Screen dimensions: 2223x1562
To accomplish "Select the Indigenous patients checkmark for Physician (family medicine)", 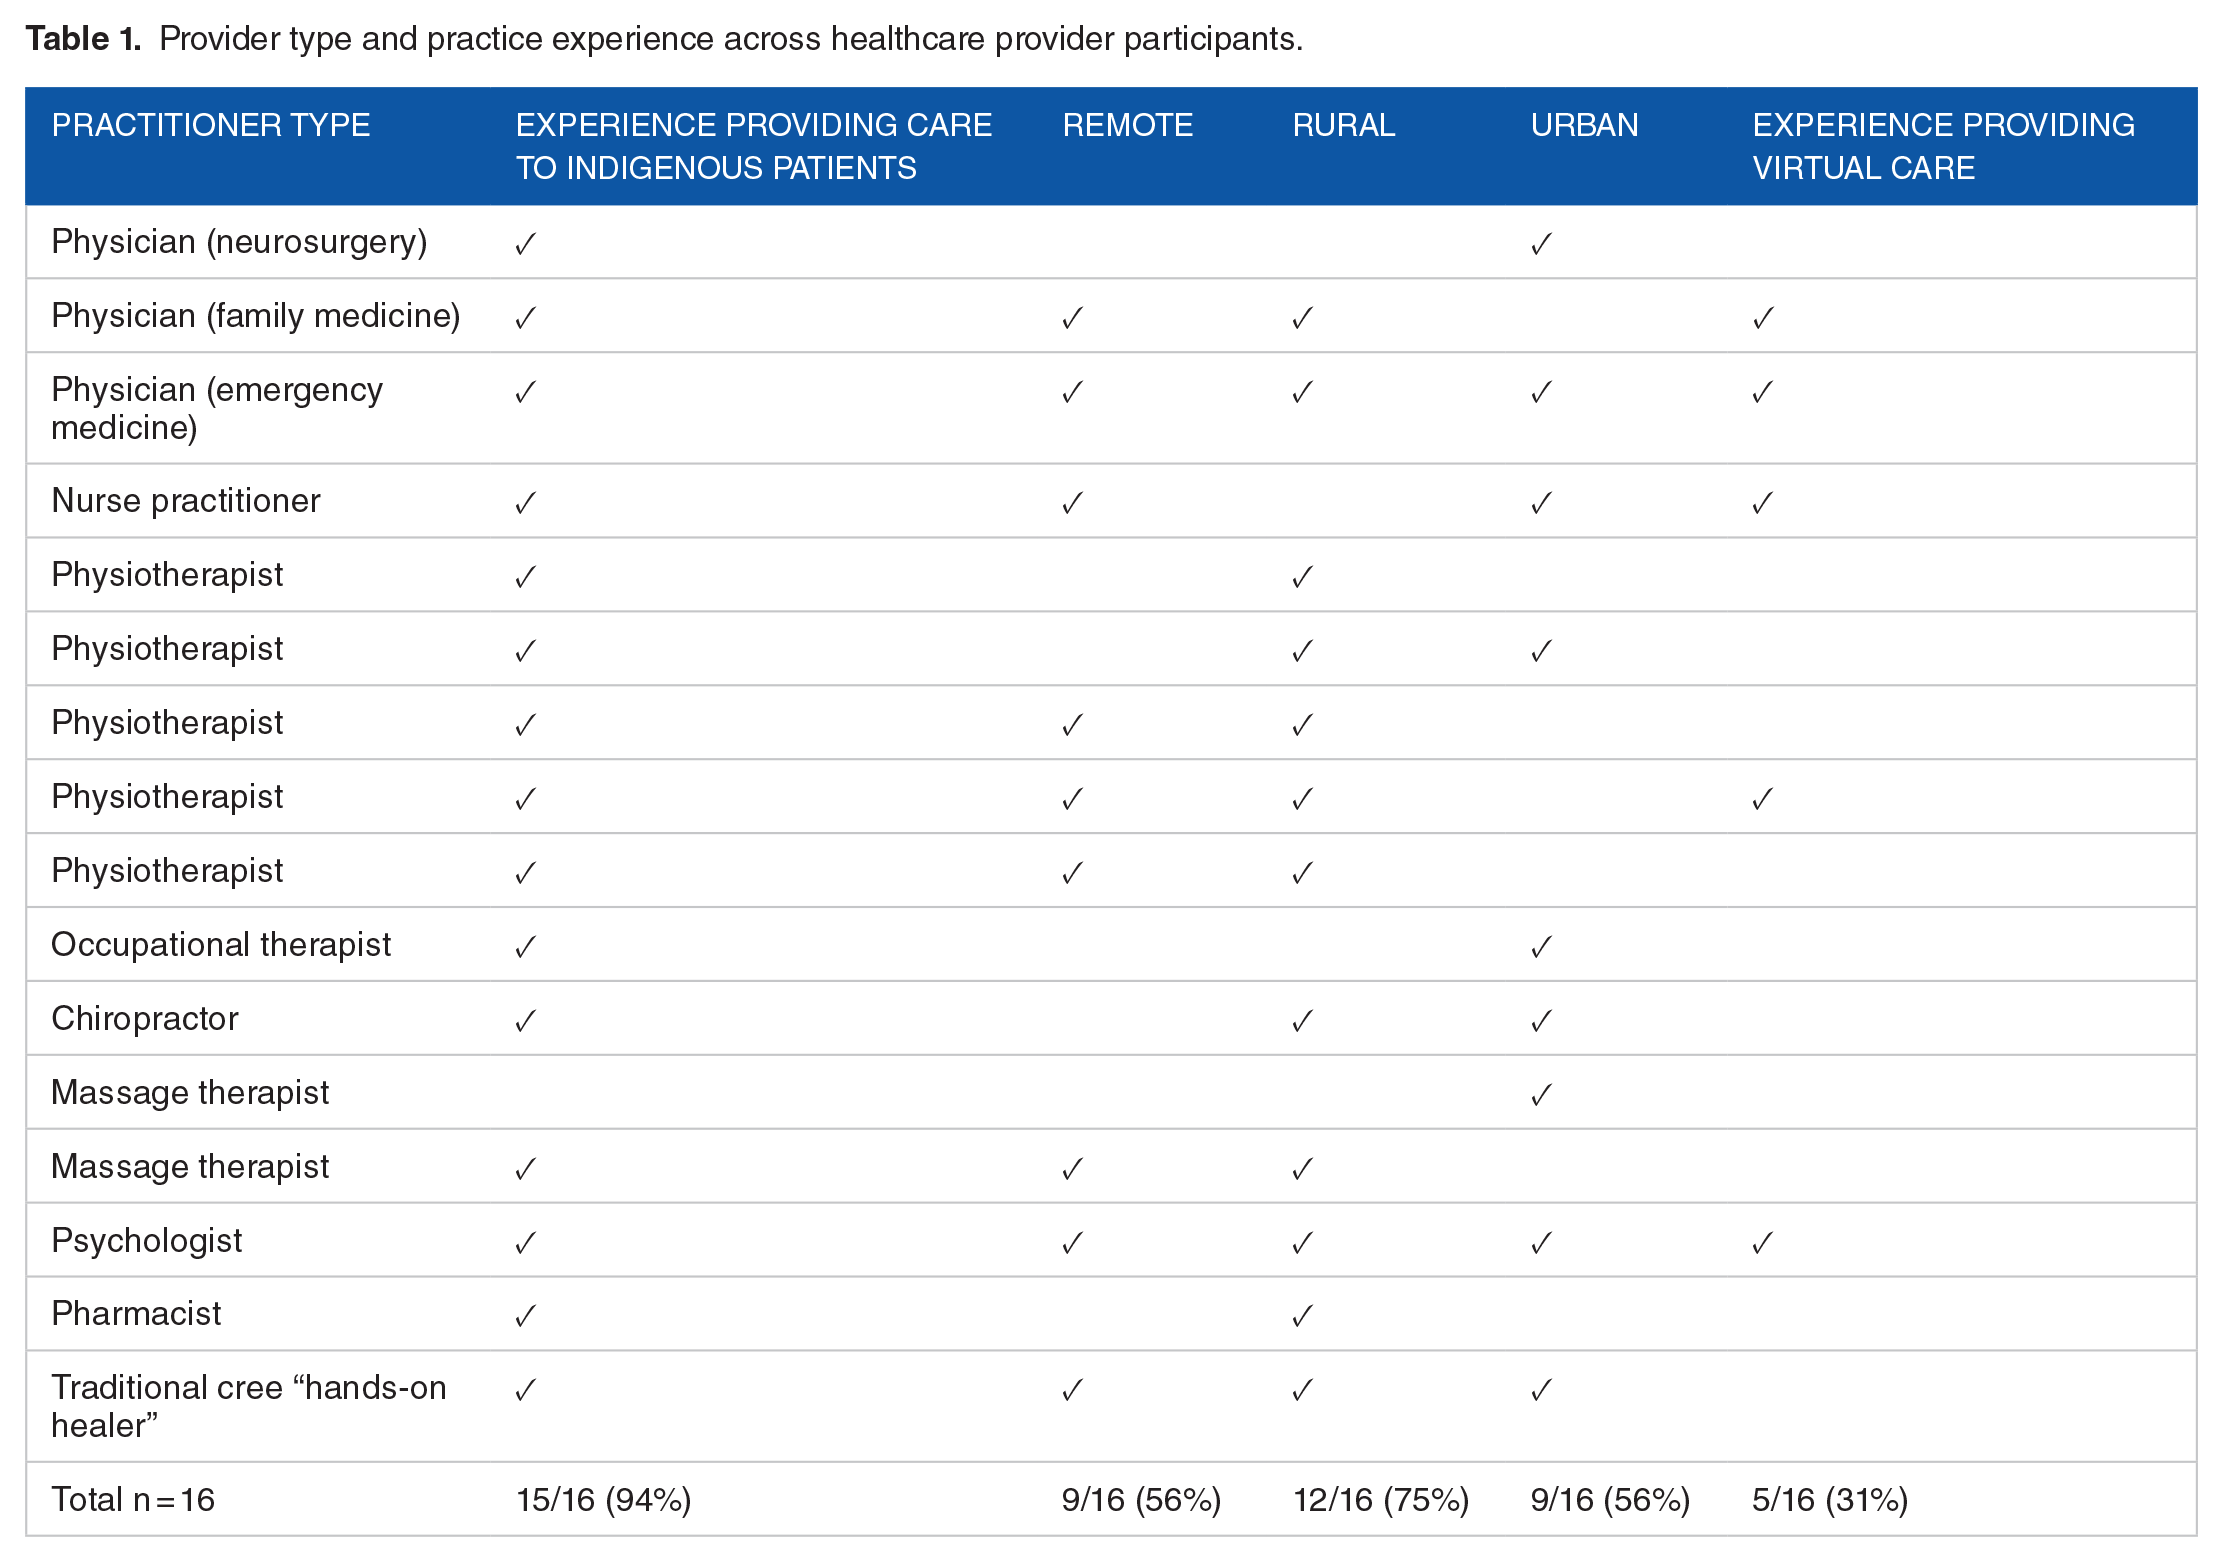I will [x=526, y=318].
